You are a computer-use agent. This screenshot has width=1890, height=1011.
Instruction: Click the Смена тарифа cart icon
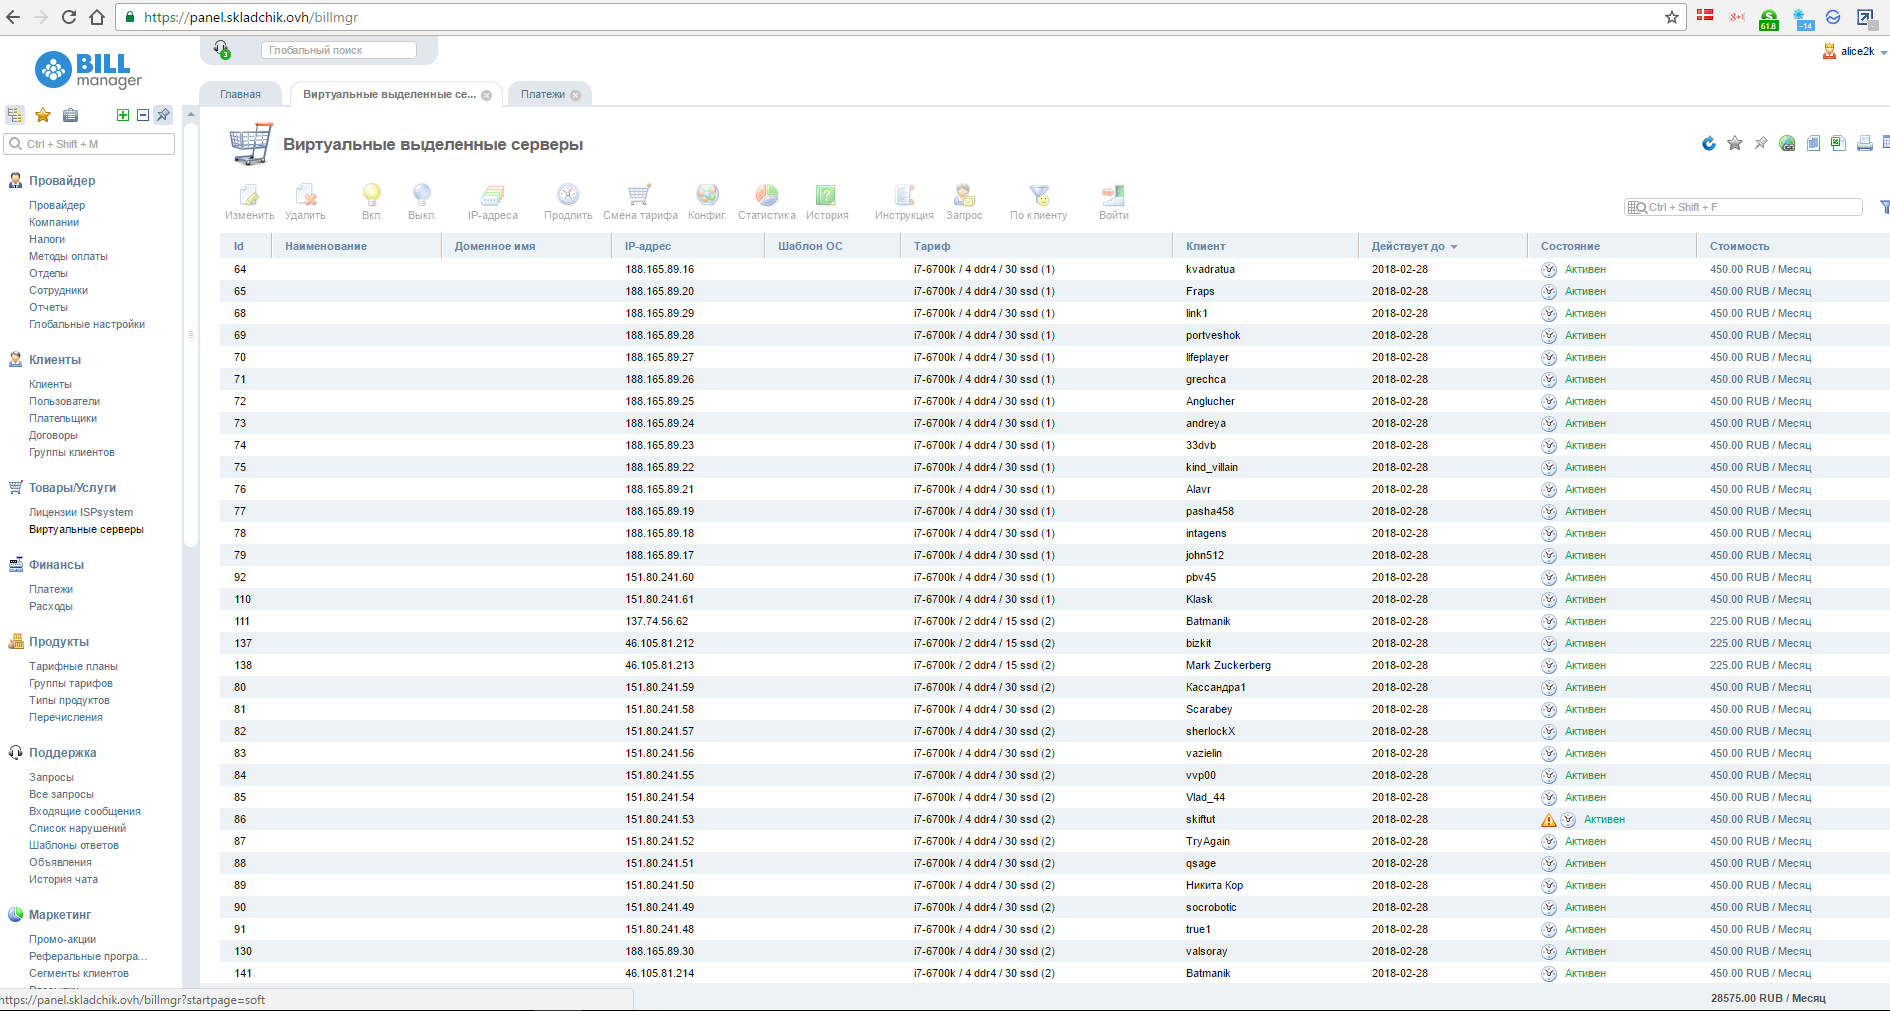639,196
